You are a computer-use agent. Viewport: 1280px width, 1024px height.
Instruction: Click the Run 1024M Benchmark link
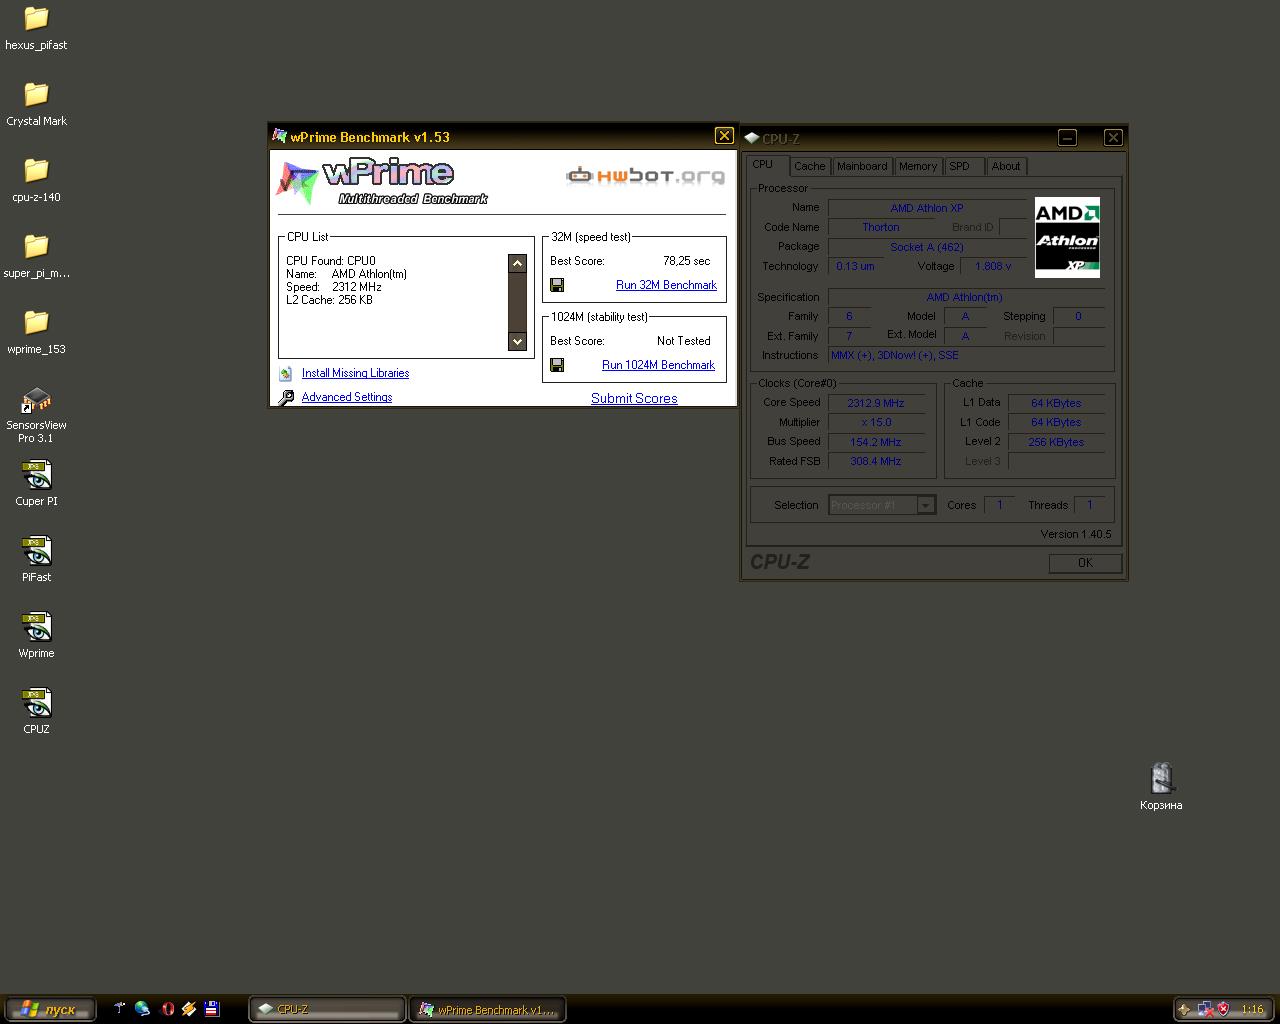[658, 365]
